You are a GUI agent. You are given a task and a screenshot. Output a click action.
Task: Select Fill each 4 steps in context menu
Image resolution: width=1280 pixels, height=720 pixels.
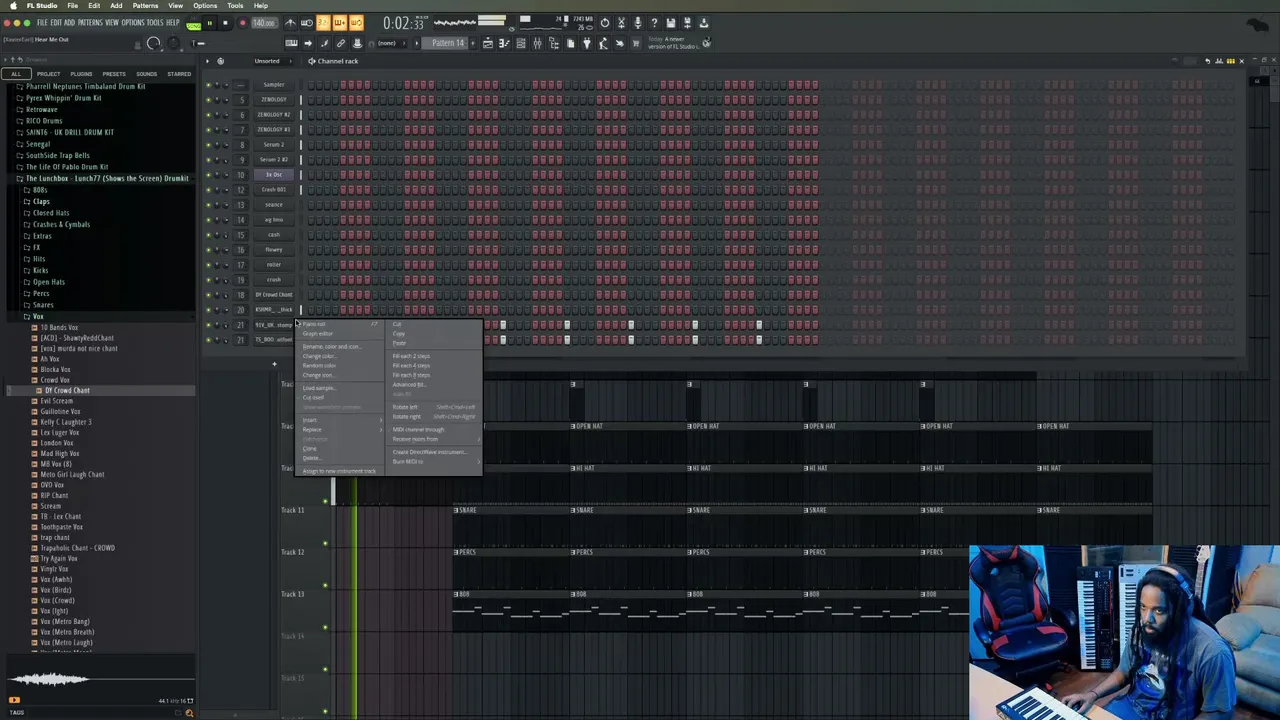(x=434, y=365)
